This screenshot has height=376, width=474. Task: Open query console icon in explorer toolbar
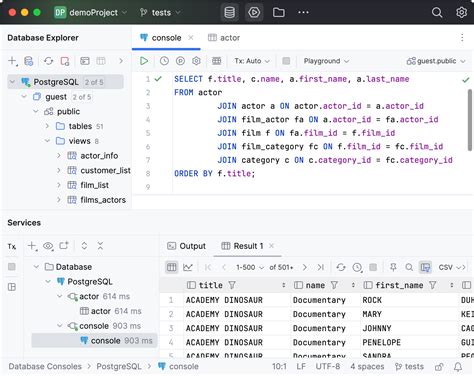pos(85,61)
